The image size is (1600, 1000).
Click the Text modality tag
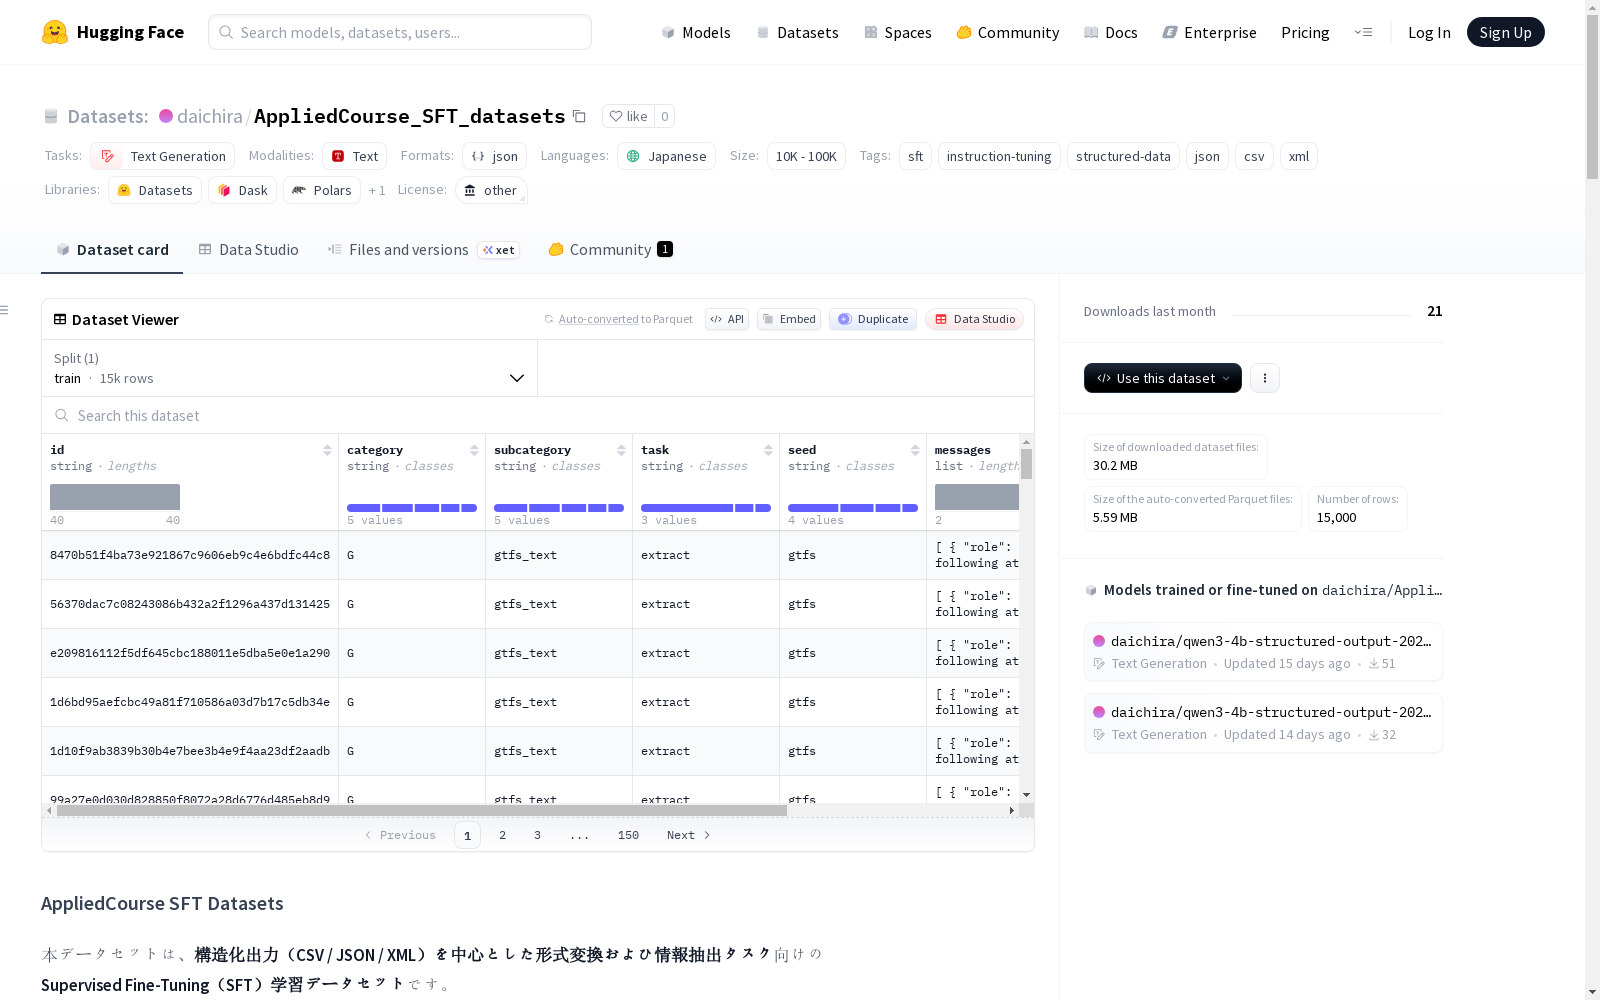click(x=354, y=156)
